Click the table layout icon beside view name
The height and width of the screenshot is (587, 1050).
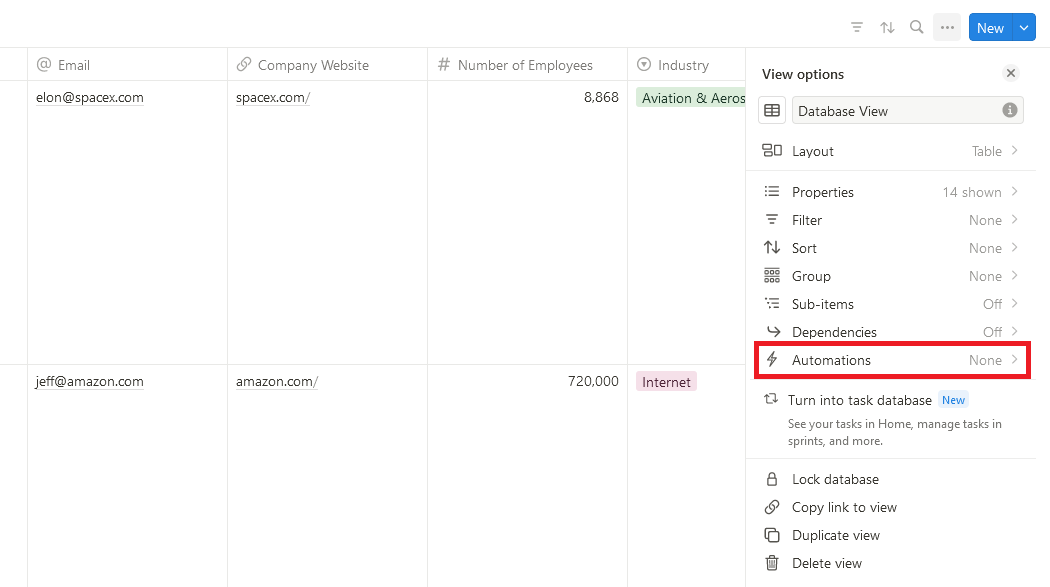(x=771, y=110)
